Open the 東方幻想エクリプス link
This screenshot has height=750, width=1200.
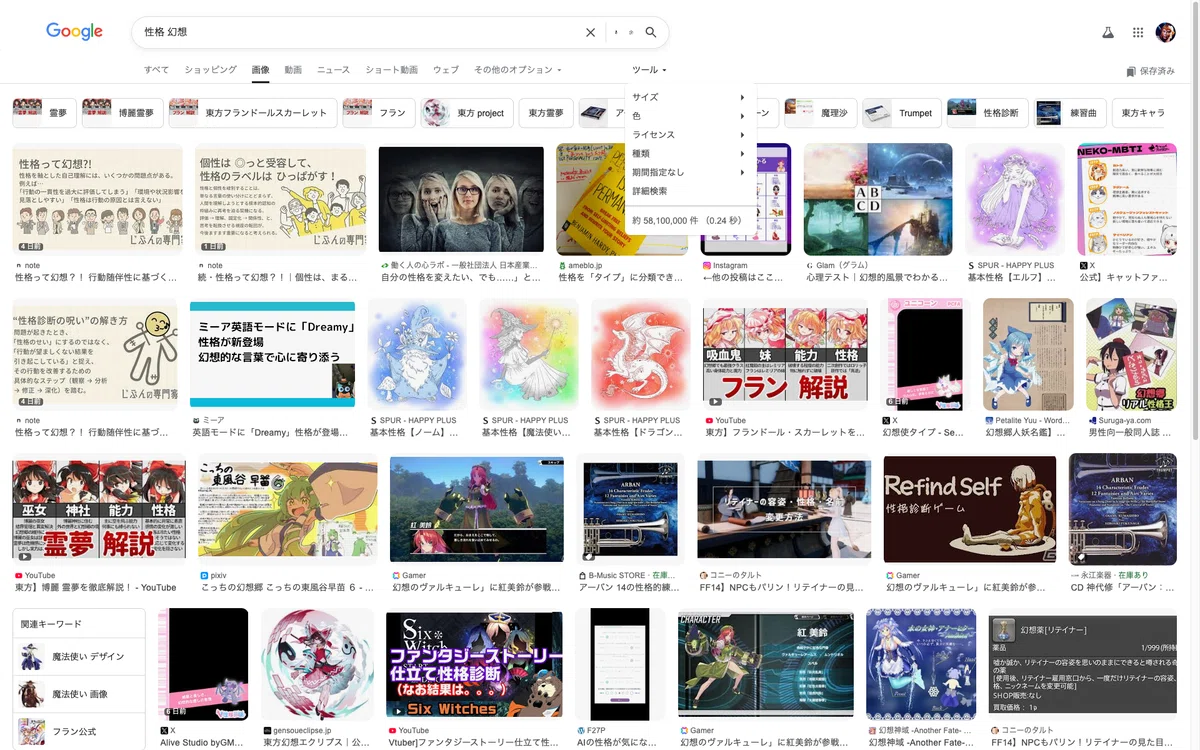pyautogui.click(x=317, y=742)
